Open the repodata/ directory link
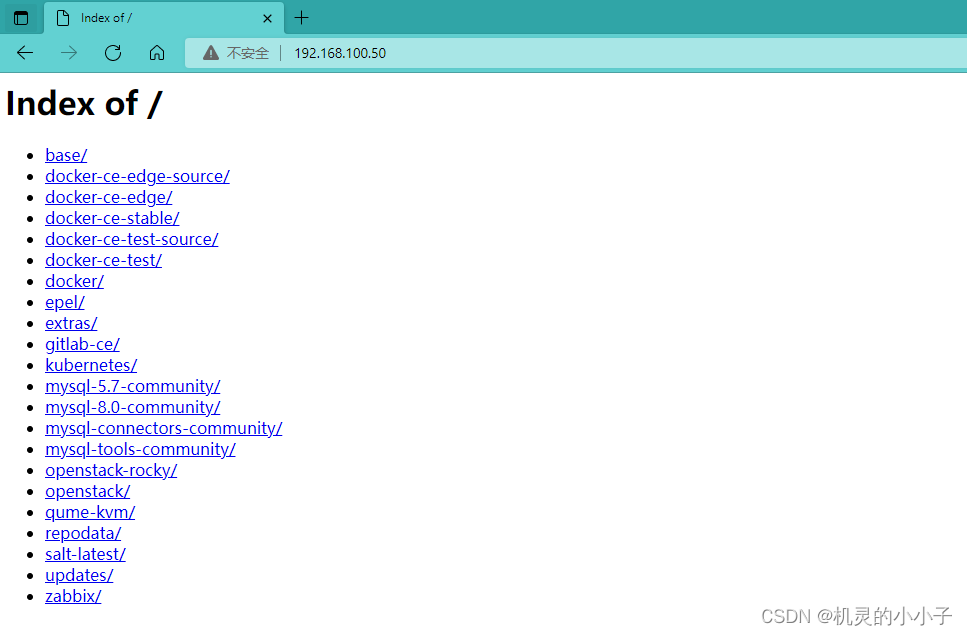The height and width of the screenshot is (635, 967). click(83, 533)
